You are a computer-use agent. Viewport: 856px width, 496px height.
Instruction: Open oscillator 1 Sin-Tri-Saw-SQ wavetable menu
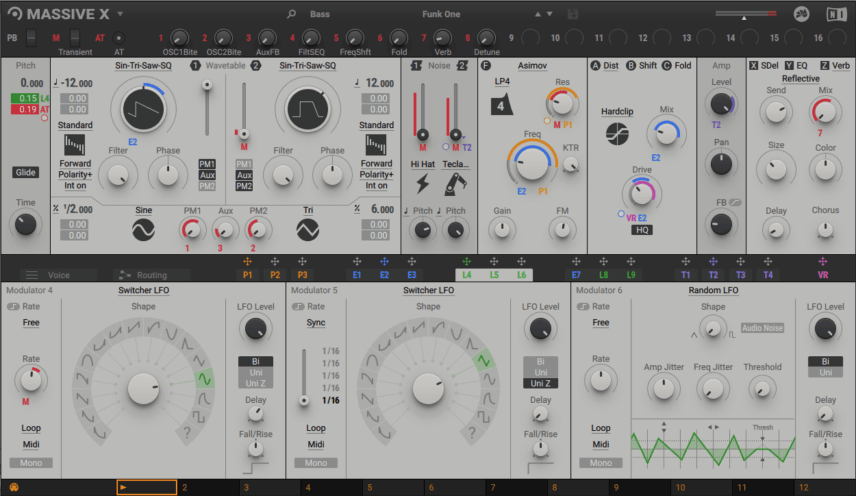pos(143,65)
